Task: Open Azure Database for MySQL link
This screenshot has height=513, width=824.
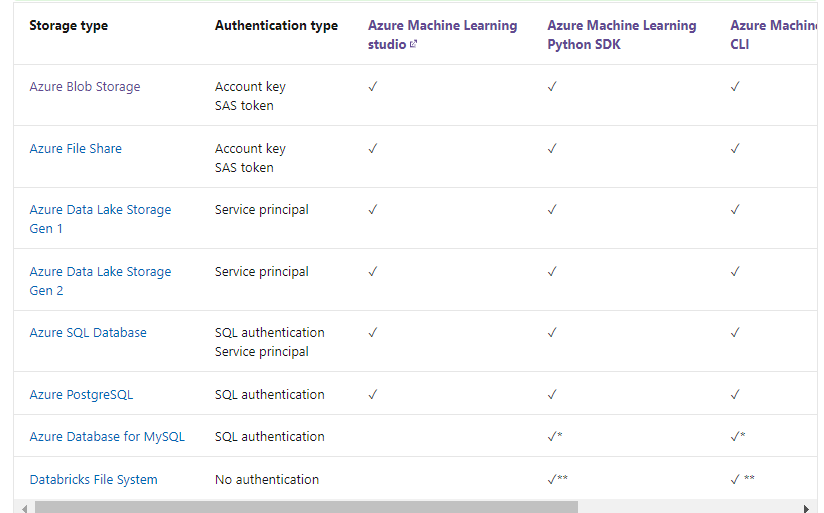Action: pos(107,437)
